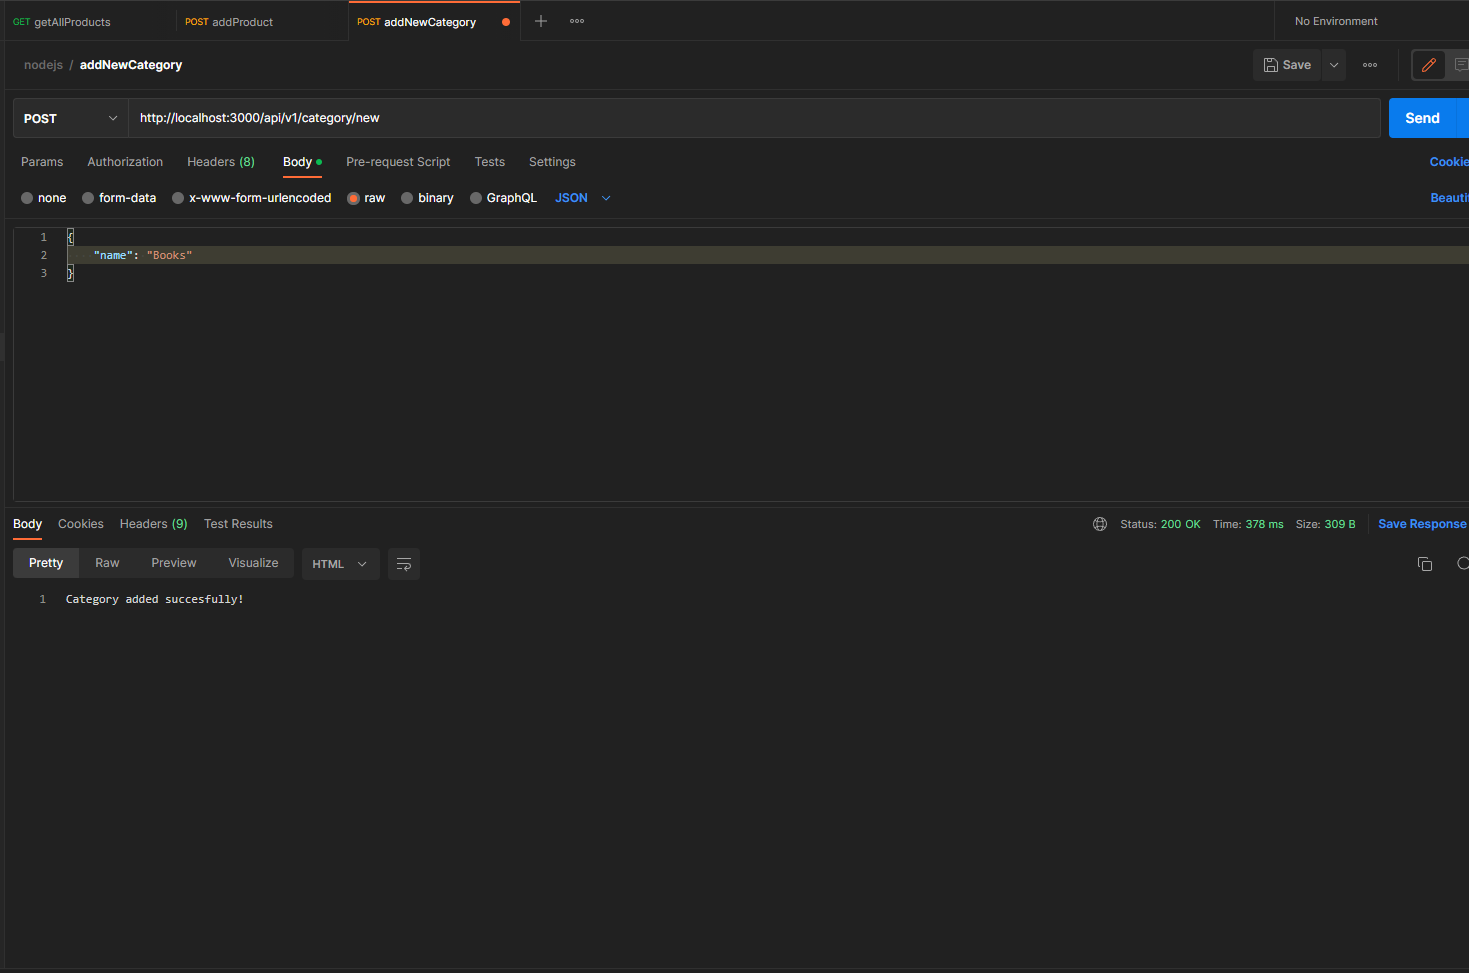This screenshot has height=973, width=1469.
Task: Click the edit pencil icon
Action: tap(1428, 64)
